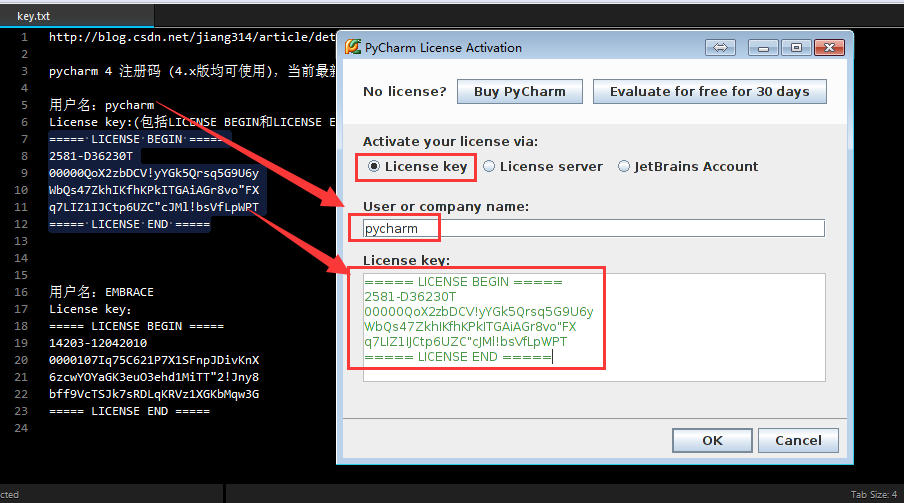The image size is (904, 503).
Task: Confirm activation with the OK button
Action: [x=712, y=441]
